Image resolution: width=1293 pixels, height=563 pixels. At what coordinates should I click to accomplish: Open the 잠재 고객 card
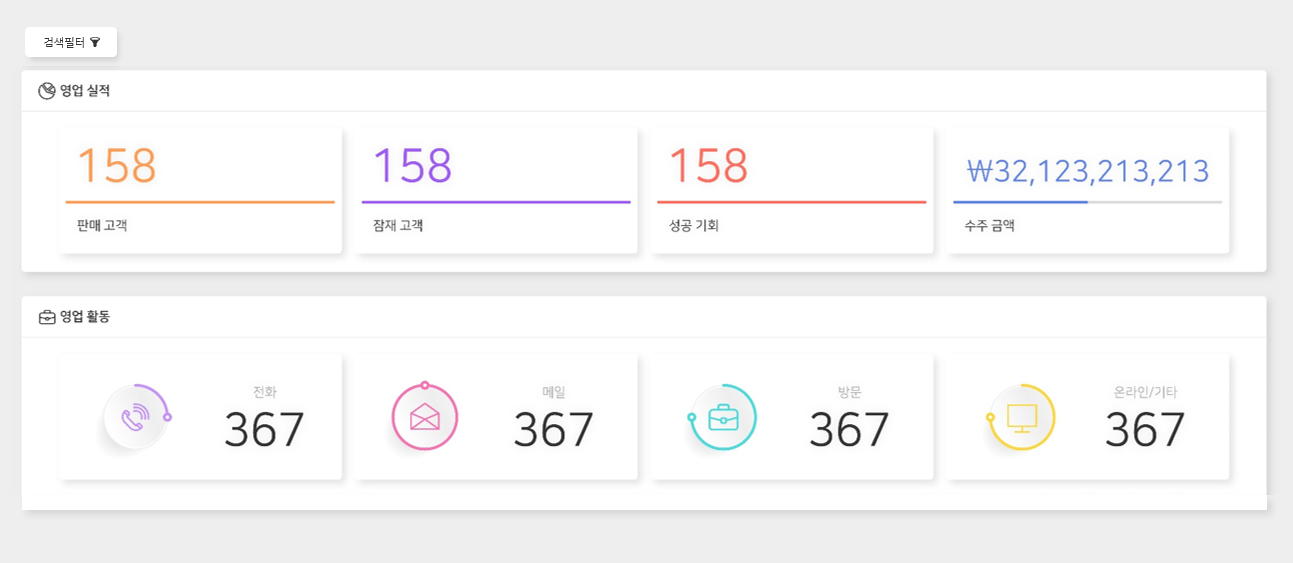[x=496, y=190]
